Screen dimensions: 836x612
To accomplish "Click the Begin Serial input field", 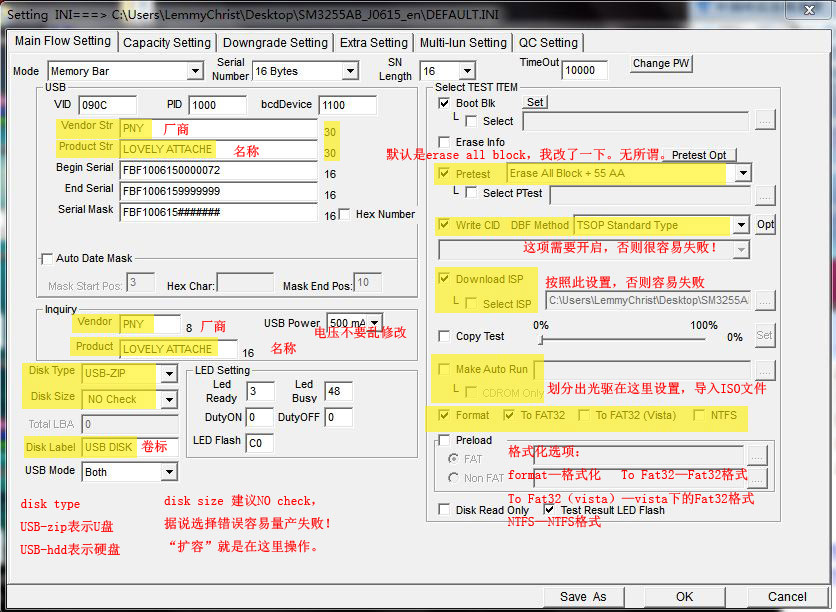I will [218, 169].
